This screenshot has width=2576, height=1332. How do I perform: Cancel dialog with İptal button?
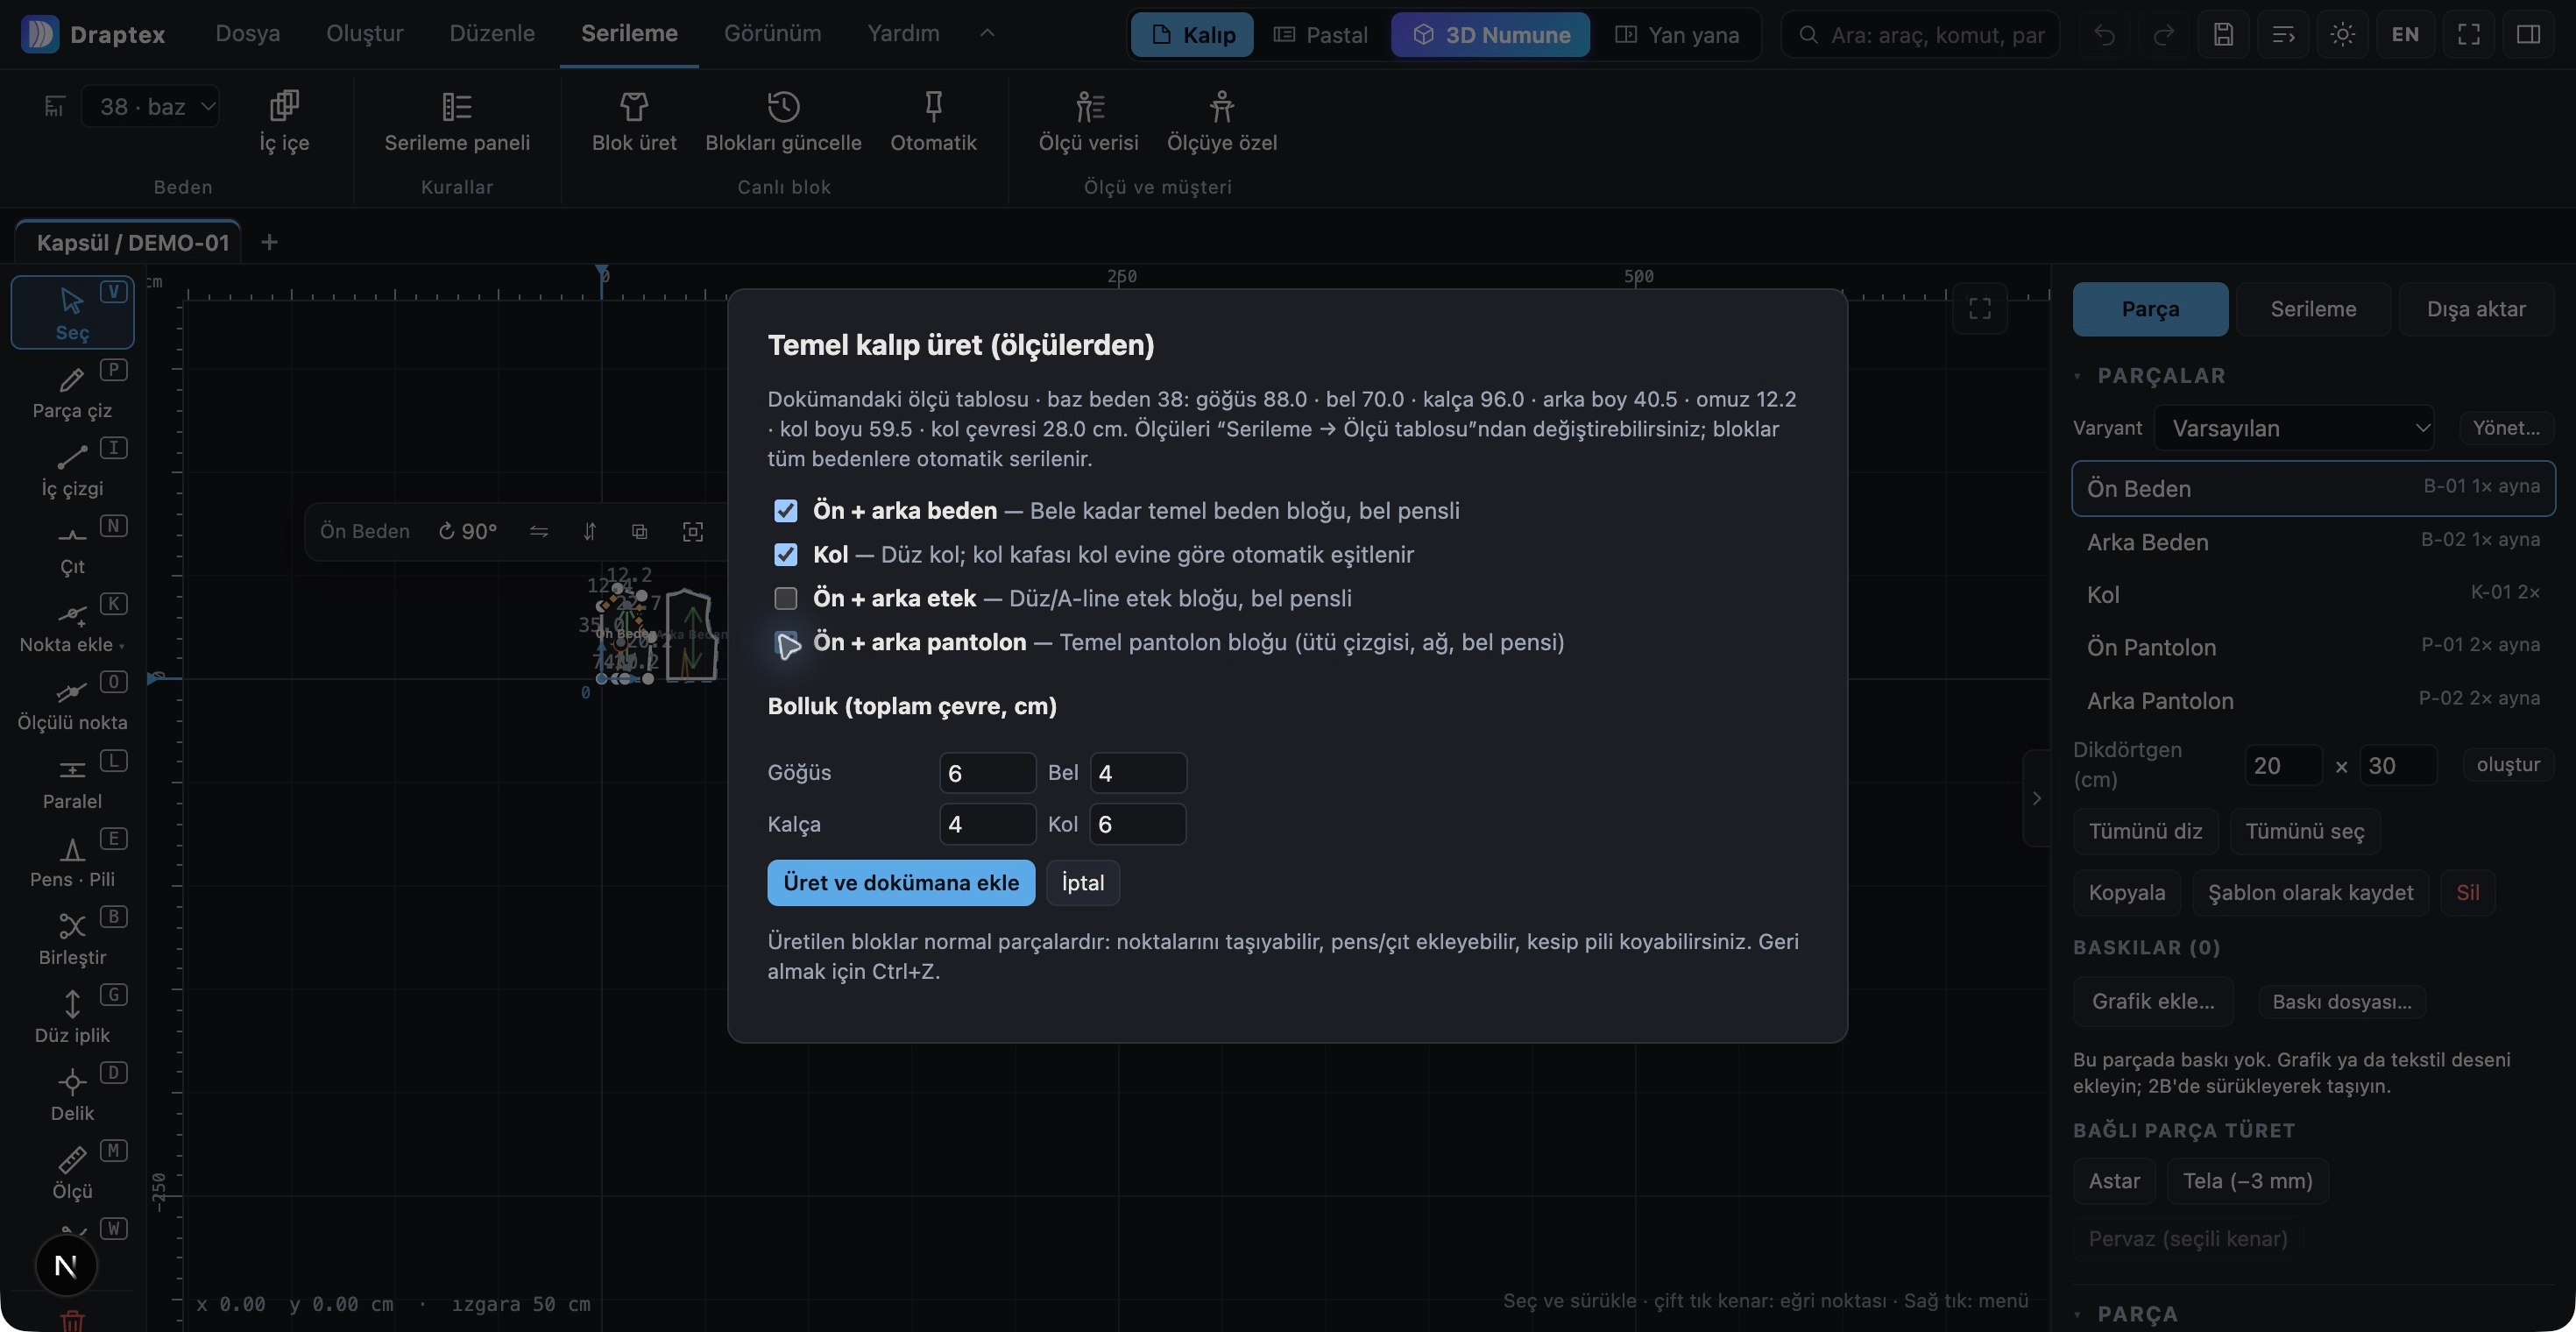[x=1082, y=882]
